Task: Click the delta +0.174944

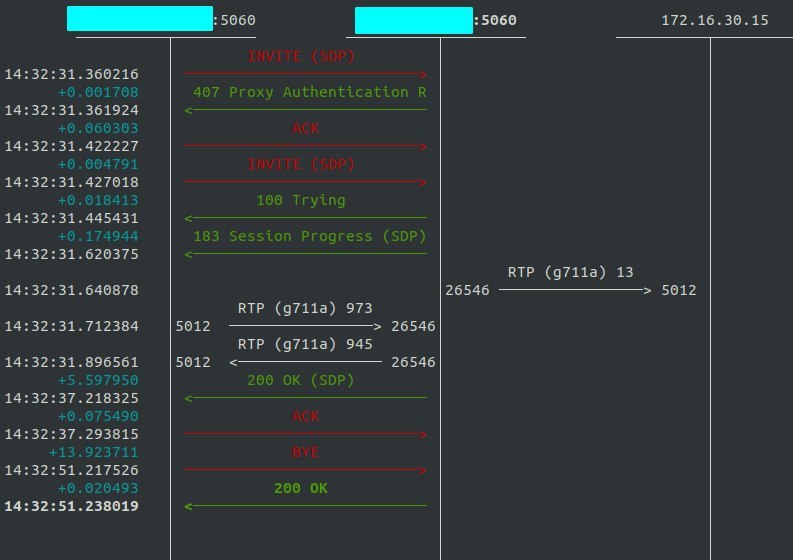Action: click(98, 236)
